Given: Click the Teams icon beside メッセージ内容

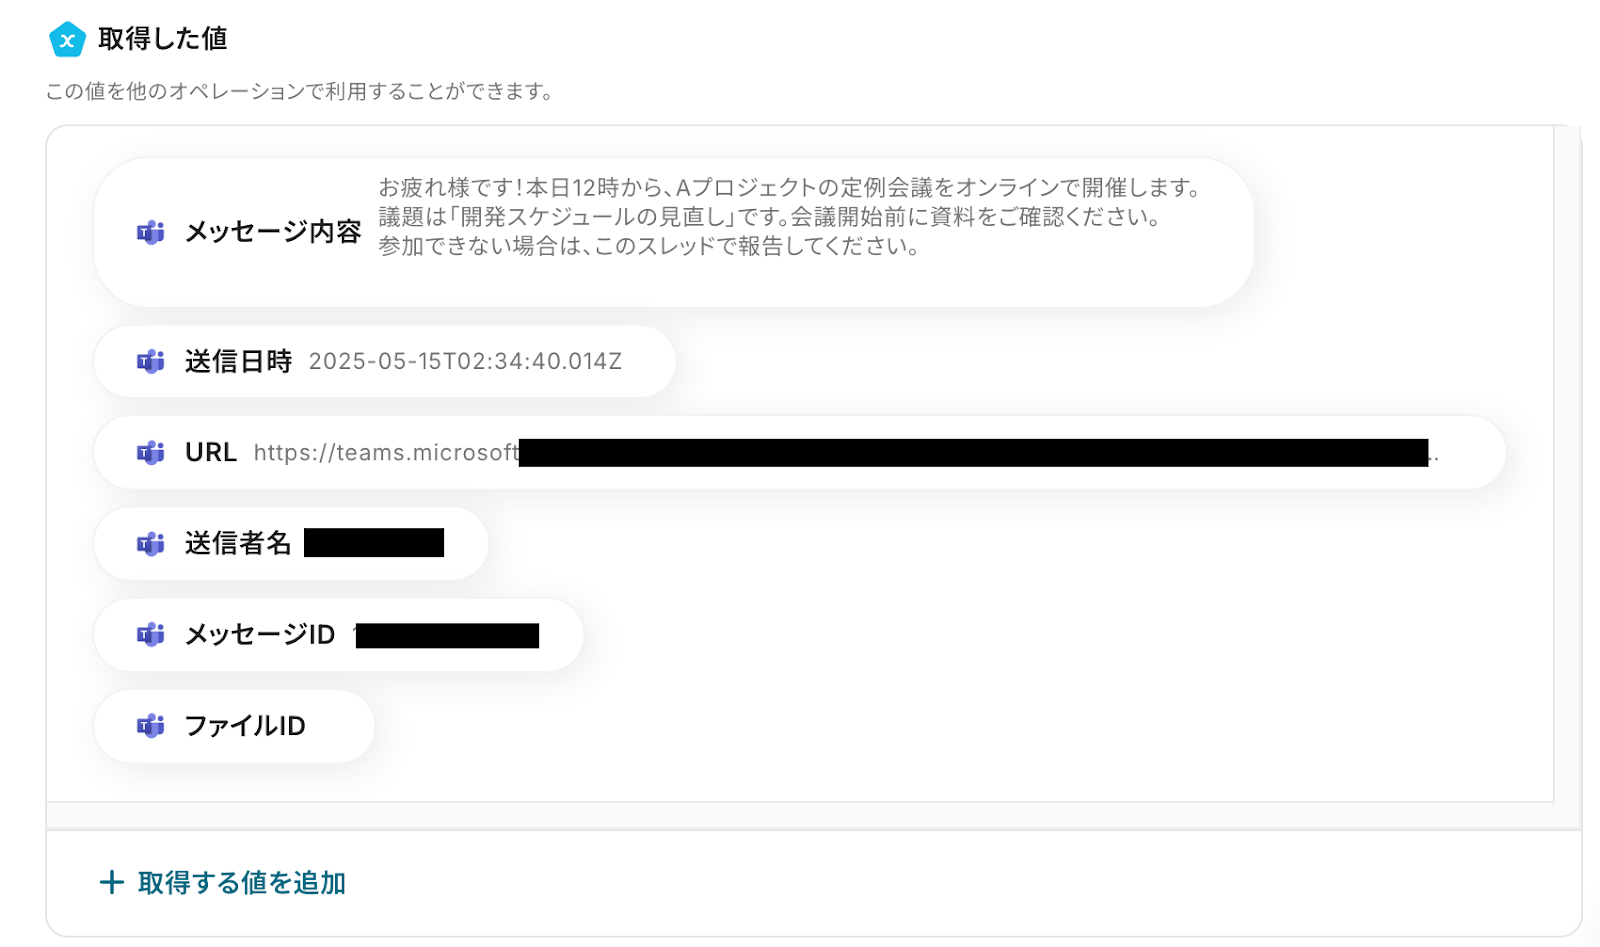Looking at the screenshot, I should (x=151, y=233).
